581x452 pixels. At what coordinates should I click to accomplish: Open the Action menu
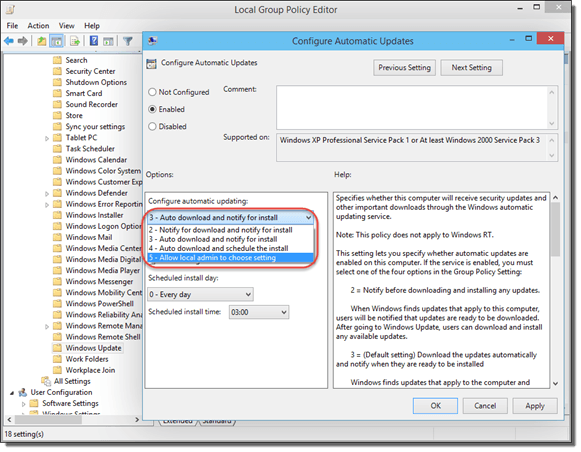point(38,26)
